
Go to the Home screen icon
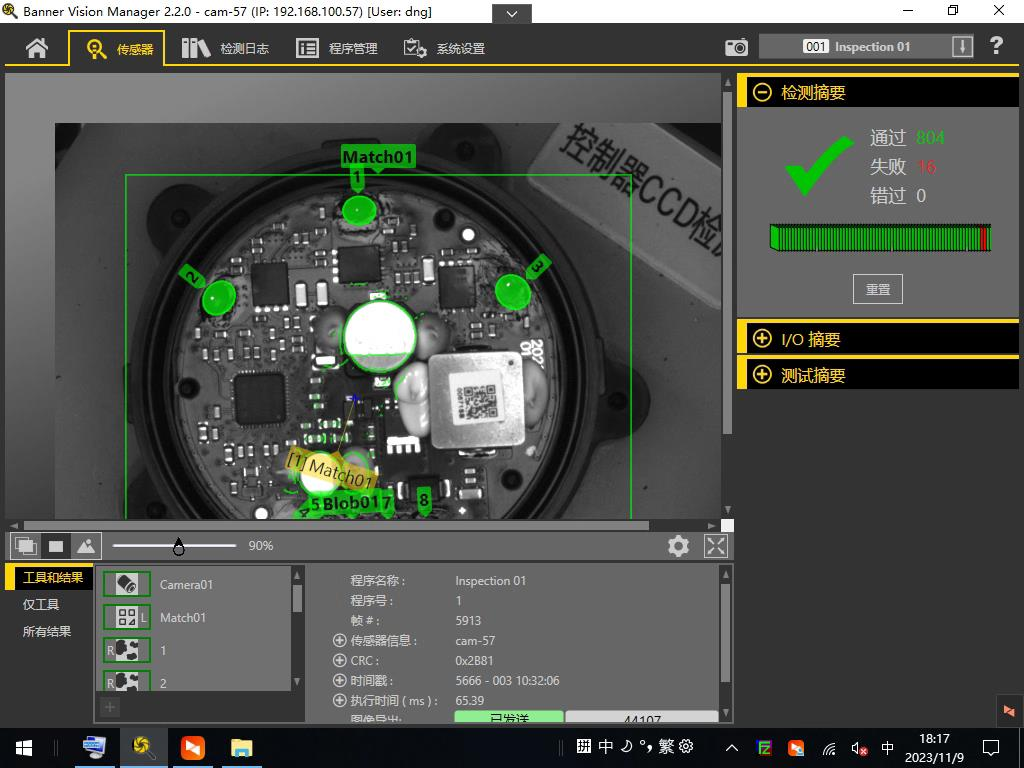coord(37,48)
